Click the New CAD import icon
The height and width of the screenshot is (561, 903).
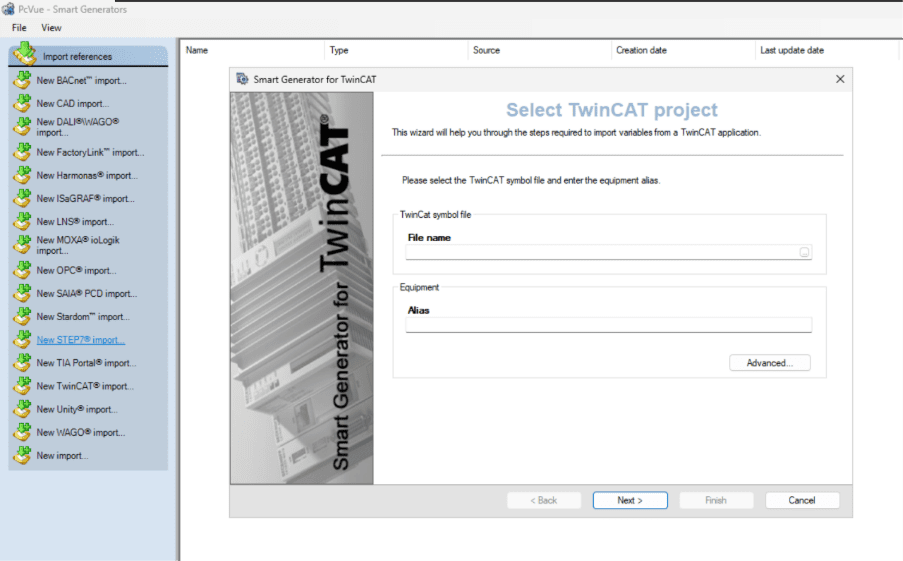[x=22, y=103]
